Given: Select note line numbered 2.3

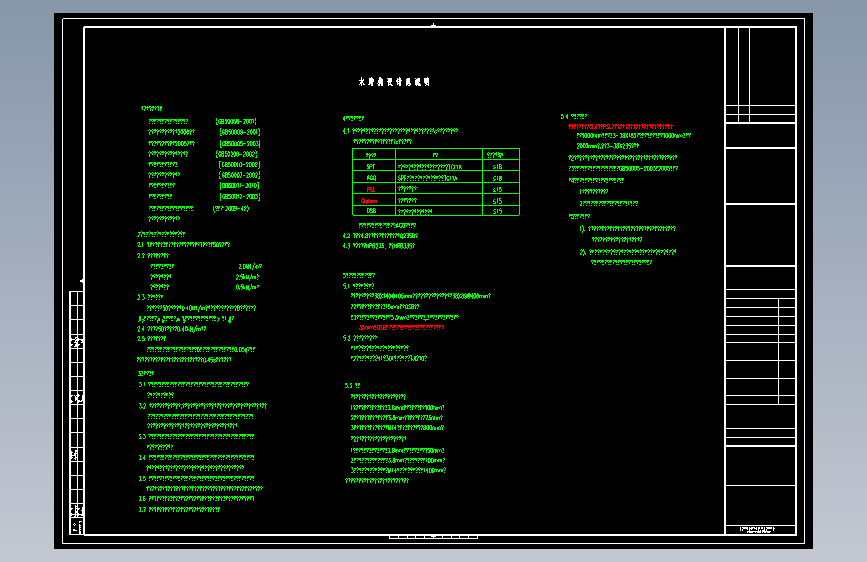Looking at the screenshot, I should [x=150, y=297].
